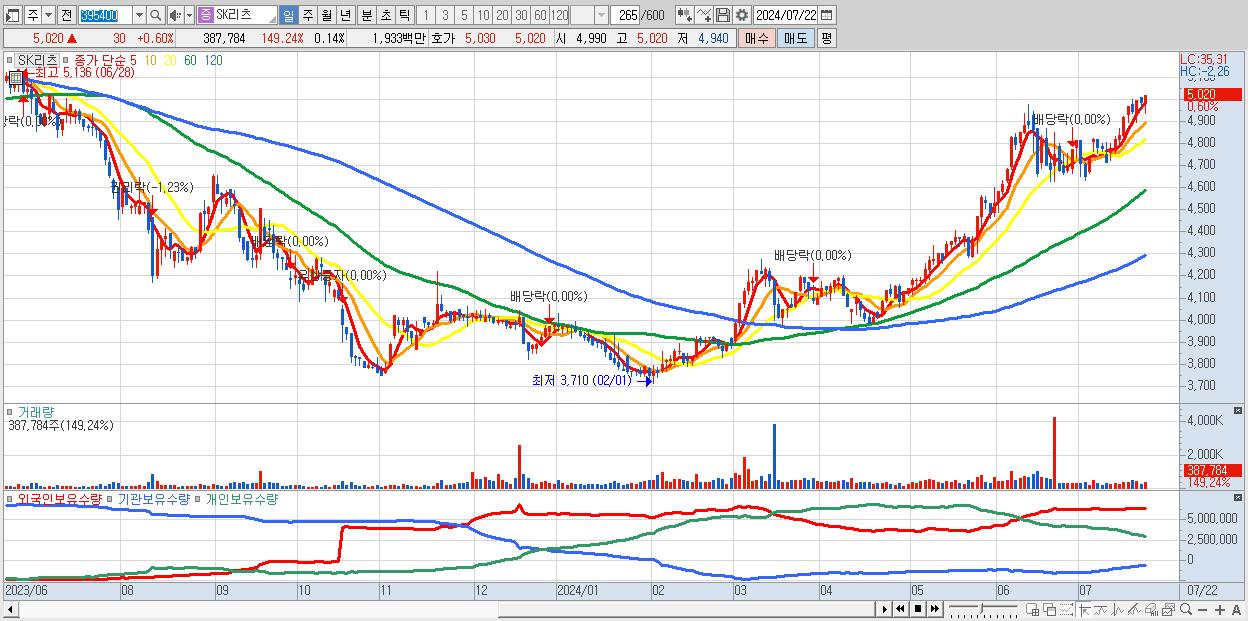Select the 일 daily chart period
The image size is (1248, 621).
(x=288, y=15)
